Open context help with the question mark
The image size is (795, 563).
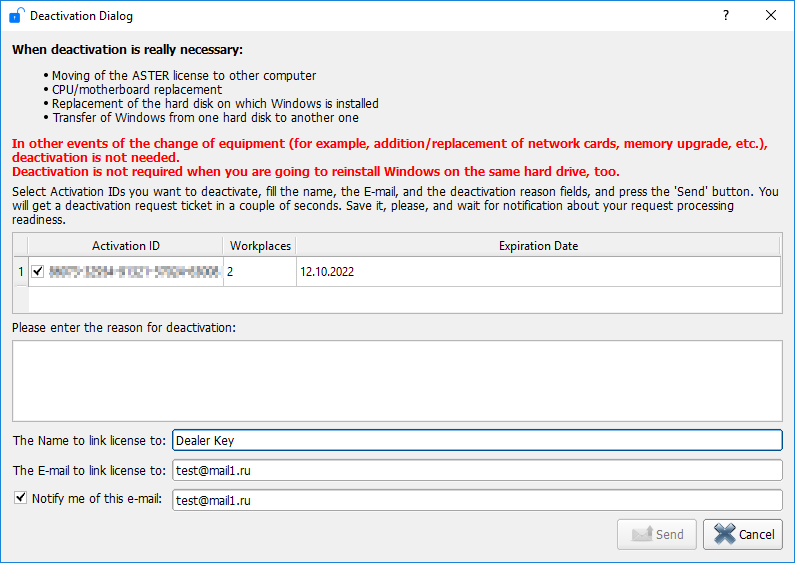tap(726, 16)
